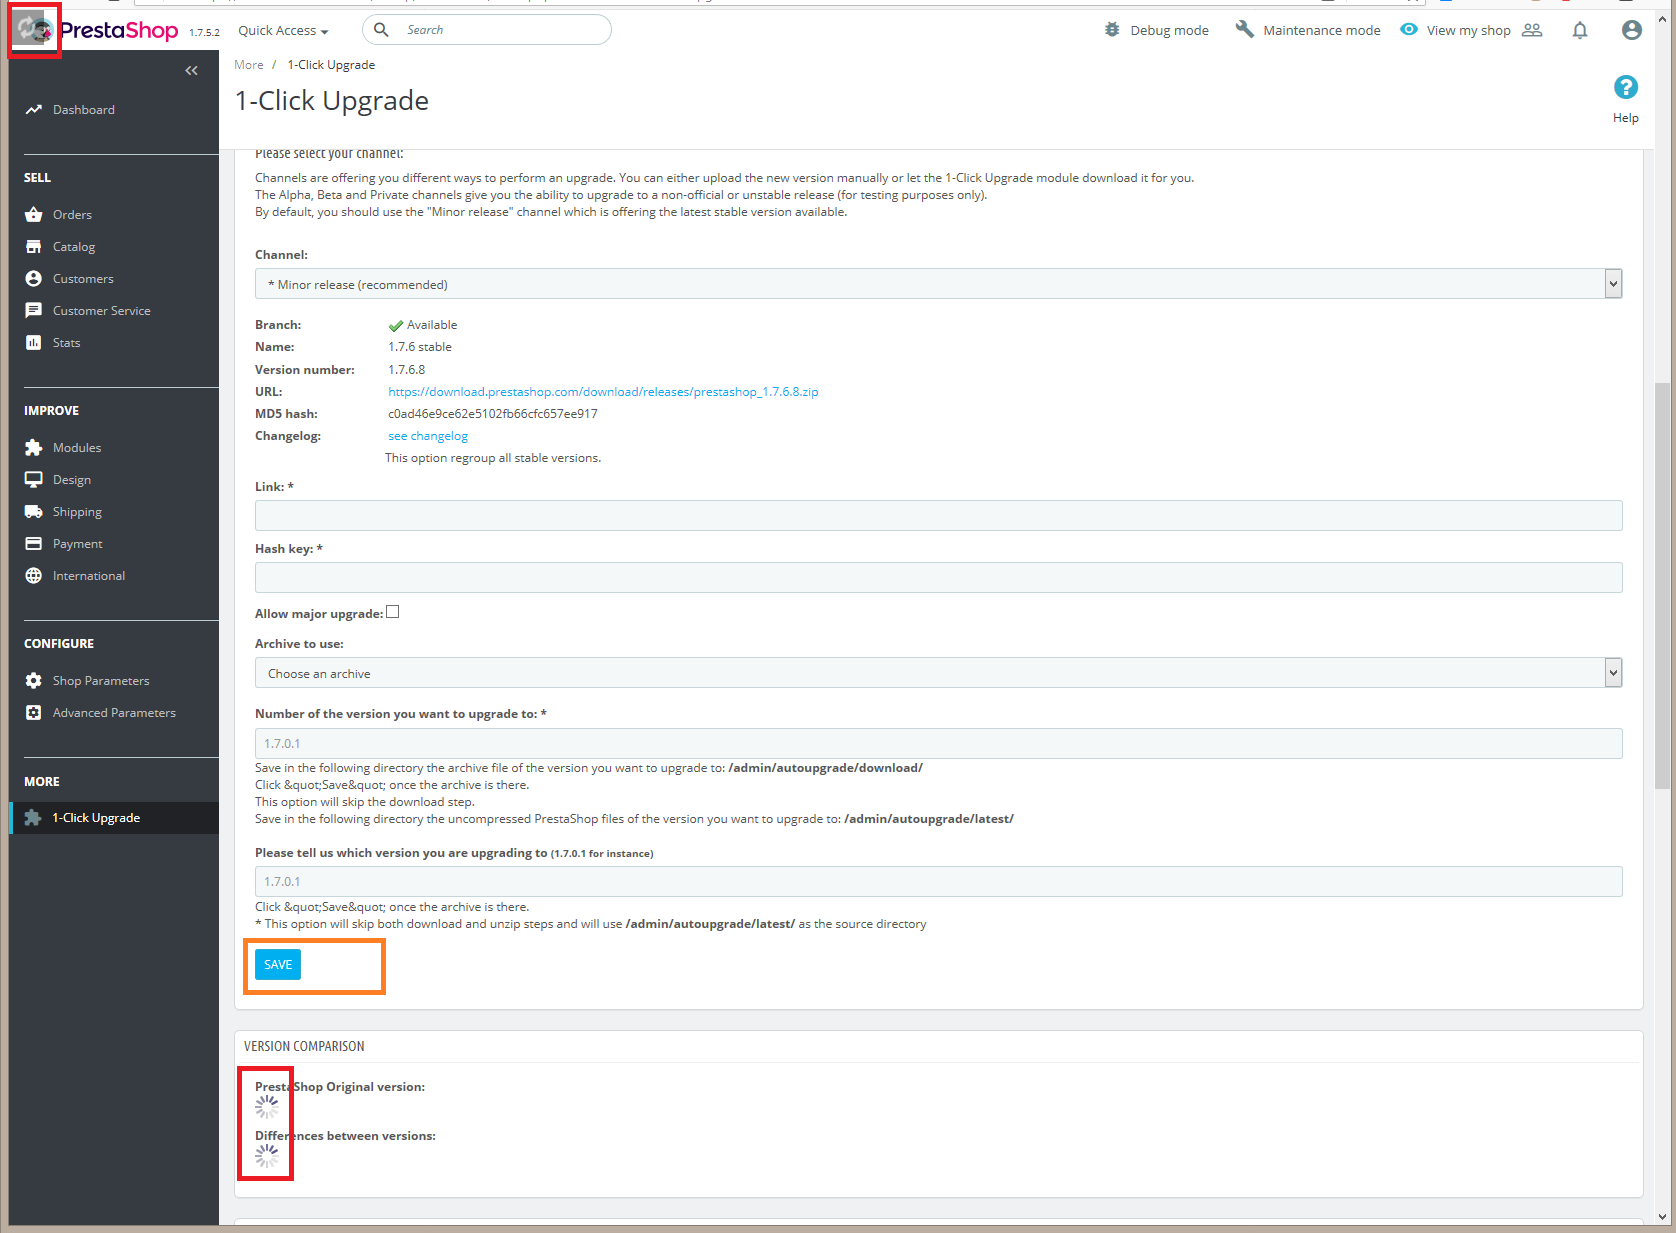Click the Shop Parameters gear icon
Screen dimensions: 1676x1233
pos(34,681)
